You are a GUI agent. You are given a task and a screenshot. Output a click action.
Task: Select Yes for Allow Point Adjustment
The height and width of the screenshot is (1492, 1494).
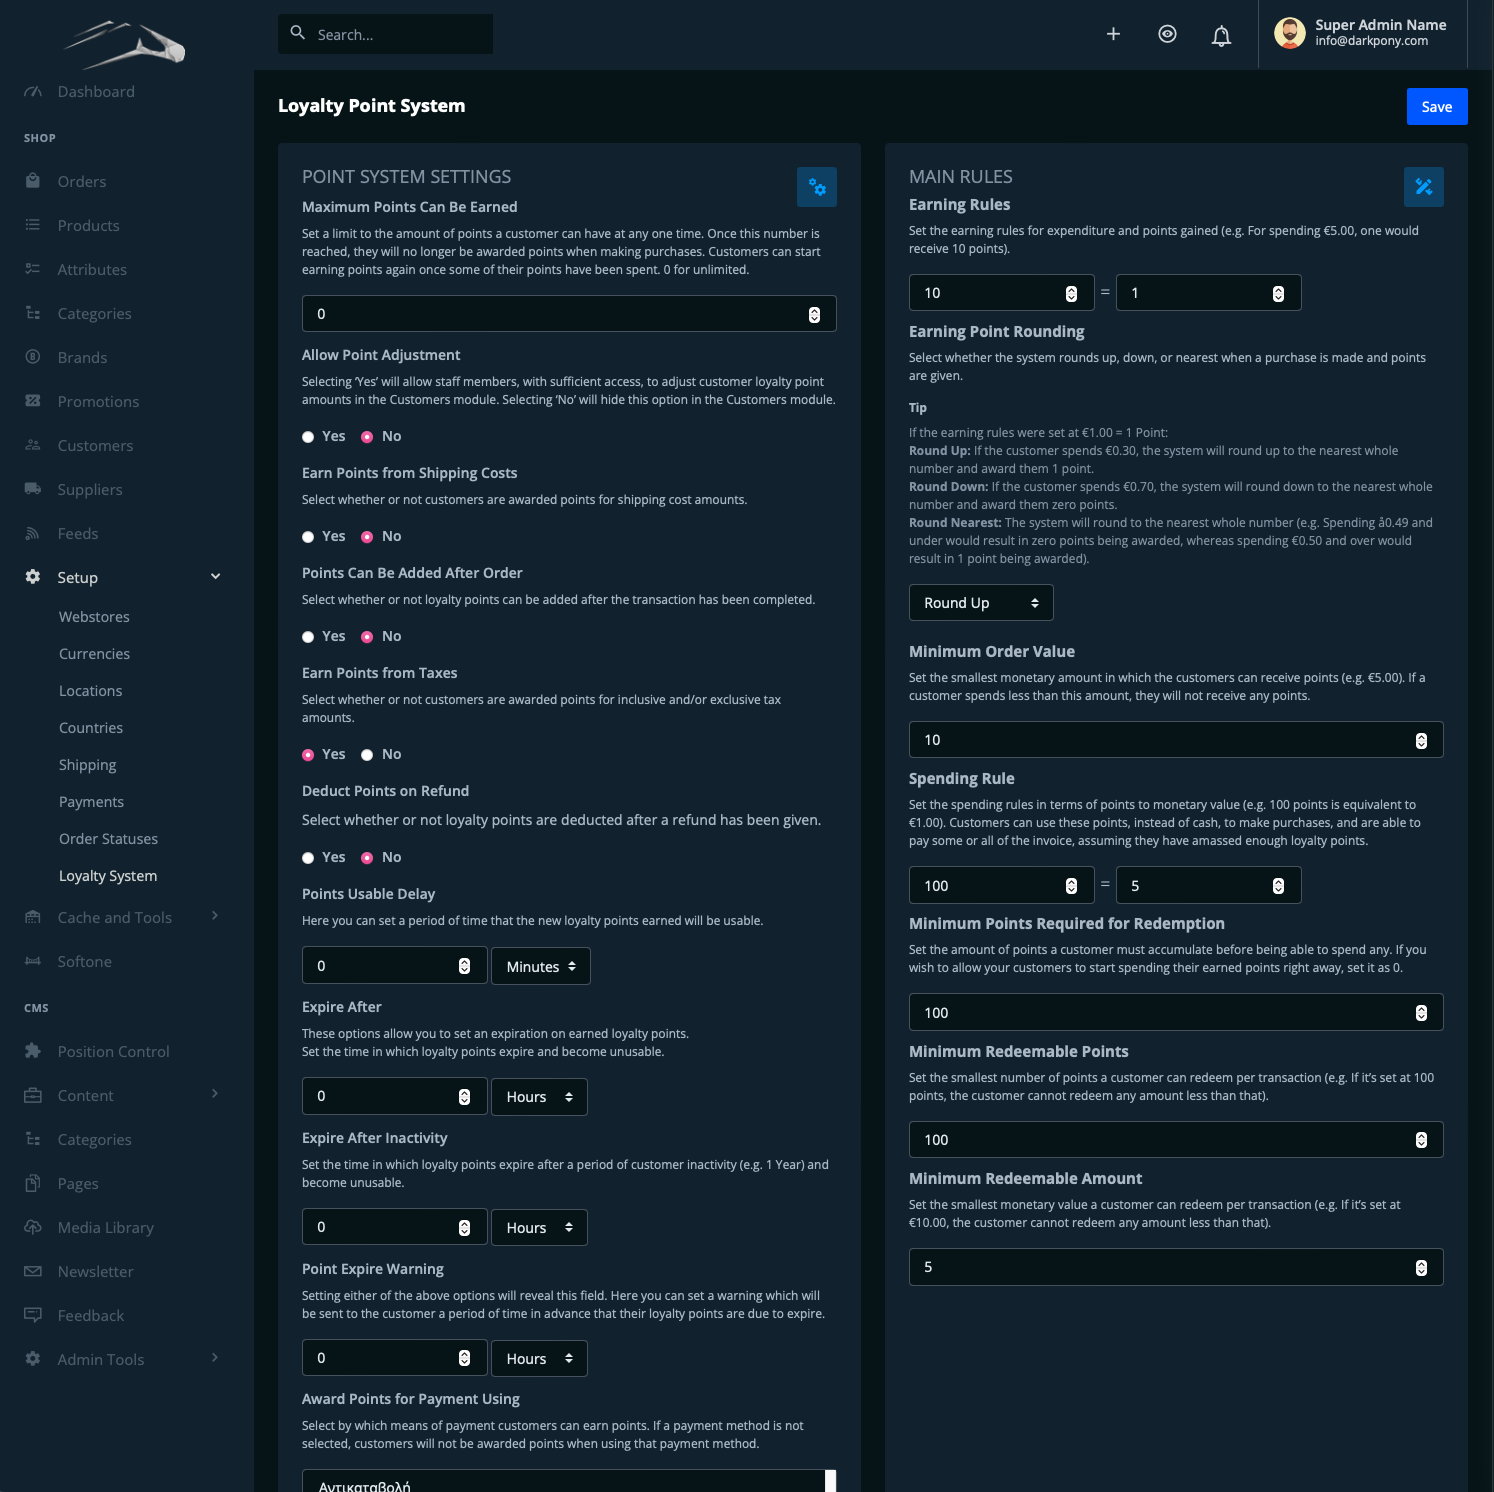(308, 437)
